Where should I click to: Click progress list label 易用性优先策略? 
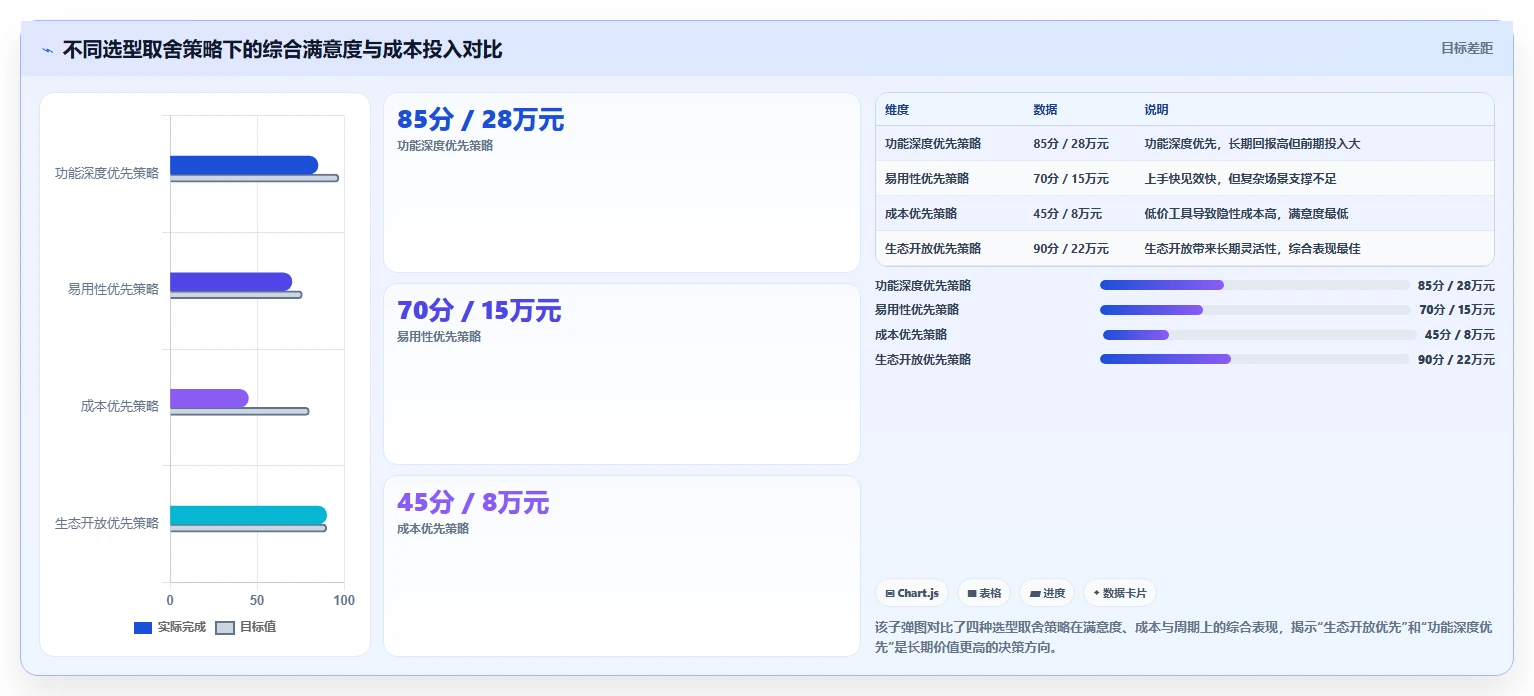[917, 310]
